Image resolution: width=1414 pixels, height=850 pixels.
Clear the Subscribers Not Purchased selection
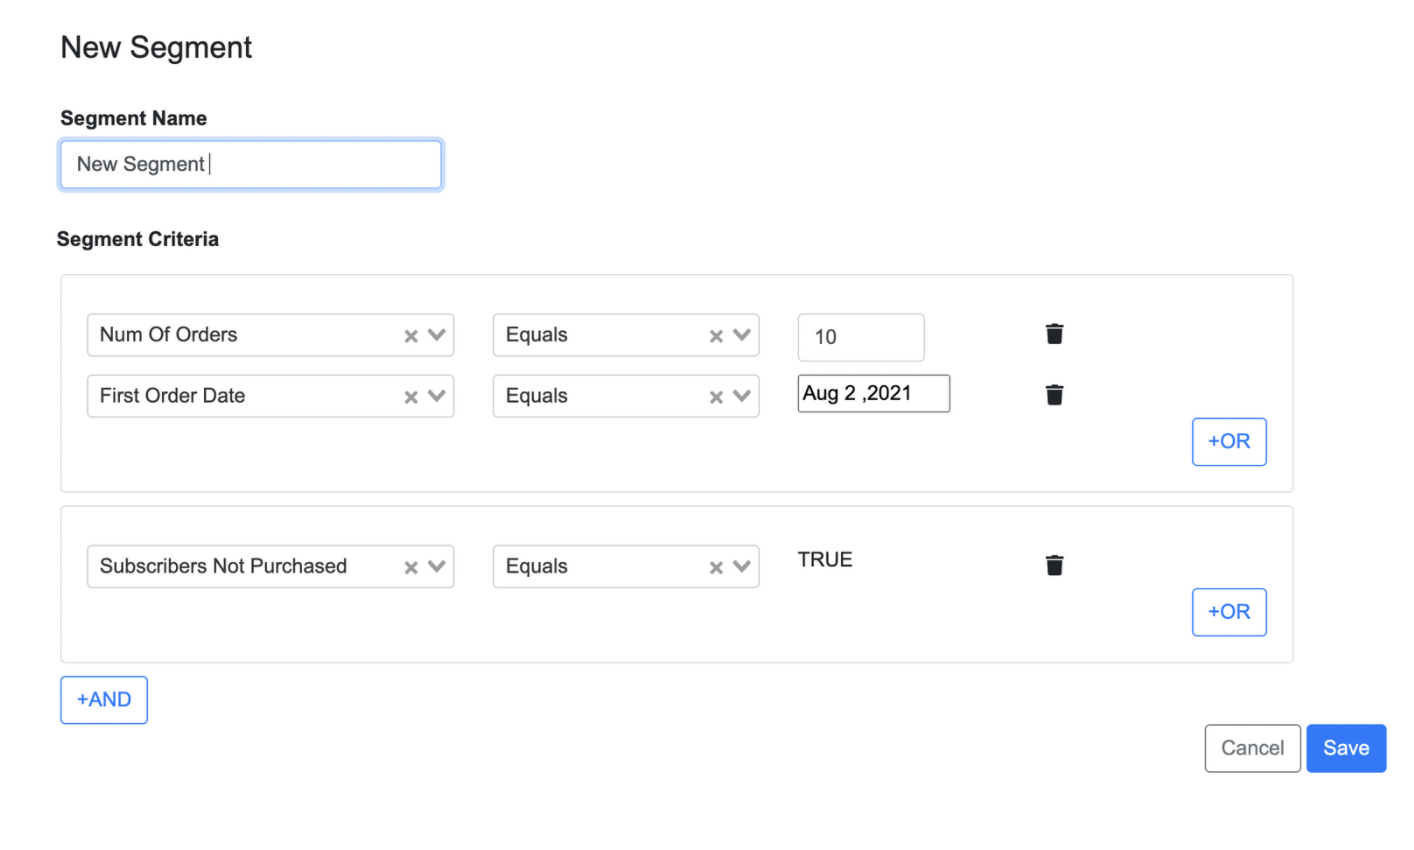coord(411,567)
